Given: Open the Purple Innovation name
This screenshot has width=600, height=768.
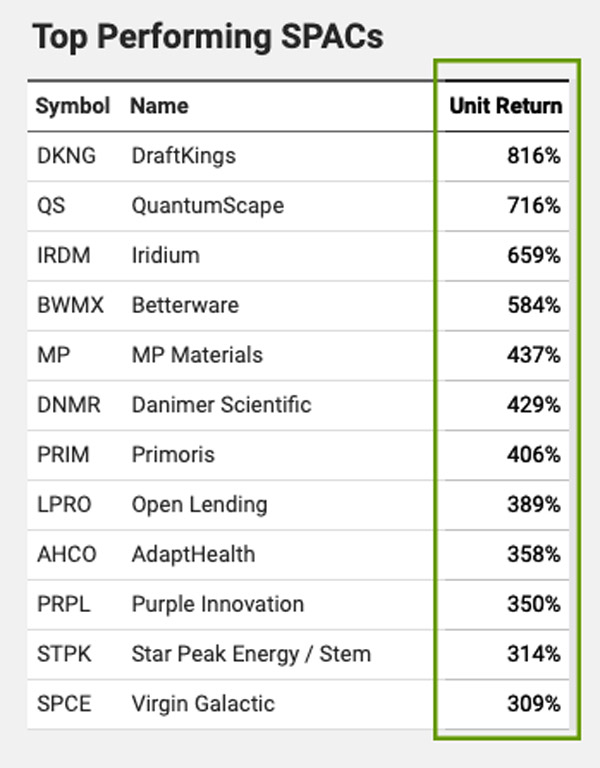Looking at the screenshot, I should 217,604.
